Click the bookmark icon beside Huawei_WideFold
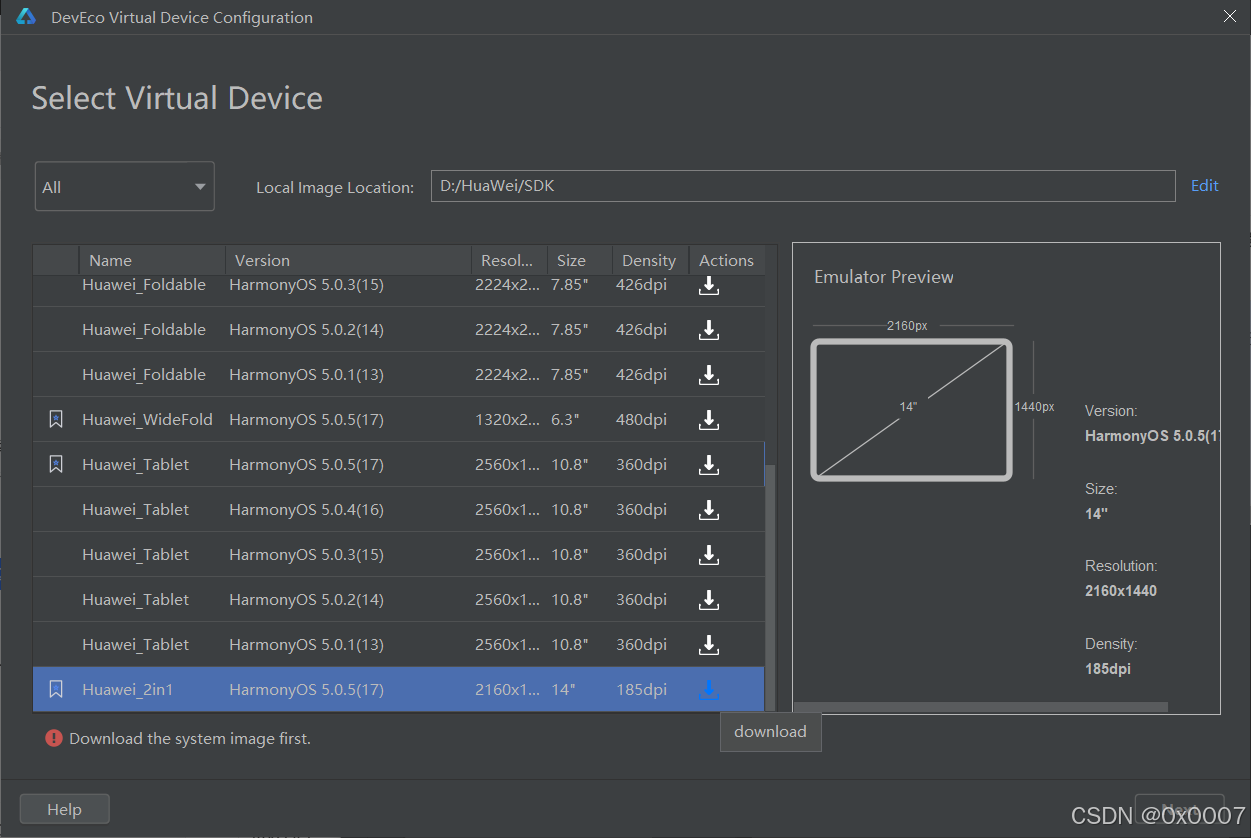 coord(56,420)
